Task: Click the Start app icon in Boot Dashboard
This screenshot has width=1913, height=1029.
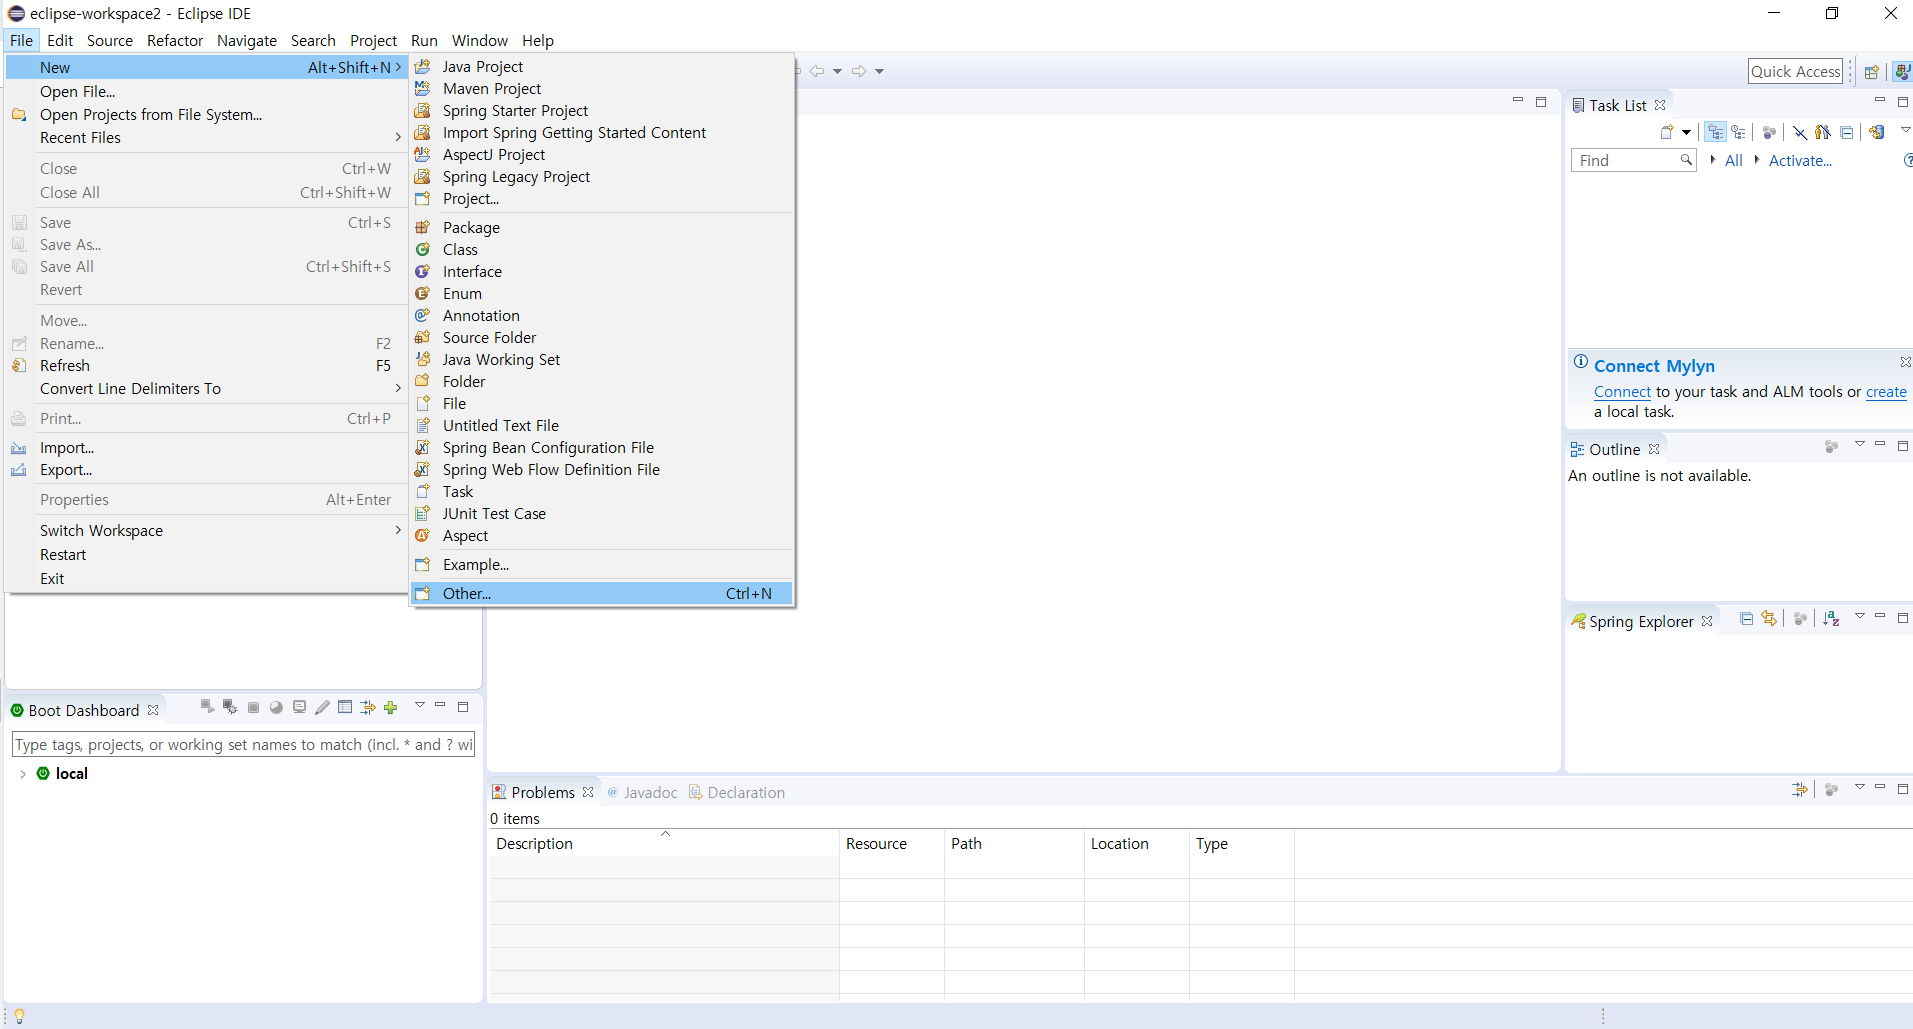Action: pyautogui.click(x=207, y=707)
